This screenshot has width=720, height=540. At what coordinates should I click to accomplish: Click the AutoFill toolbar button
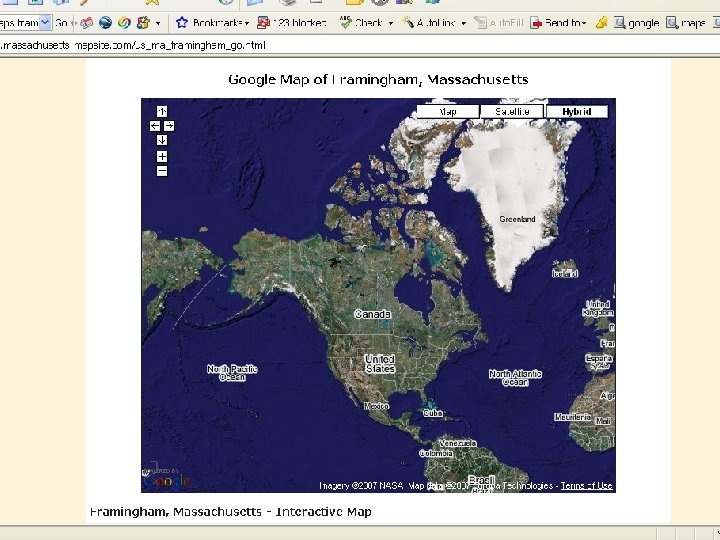pyautogui.click(x=499, y=22)
